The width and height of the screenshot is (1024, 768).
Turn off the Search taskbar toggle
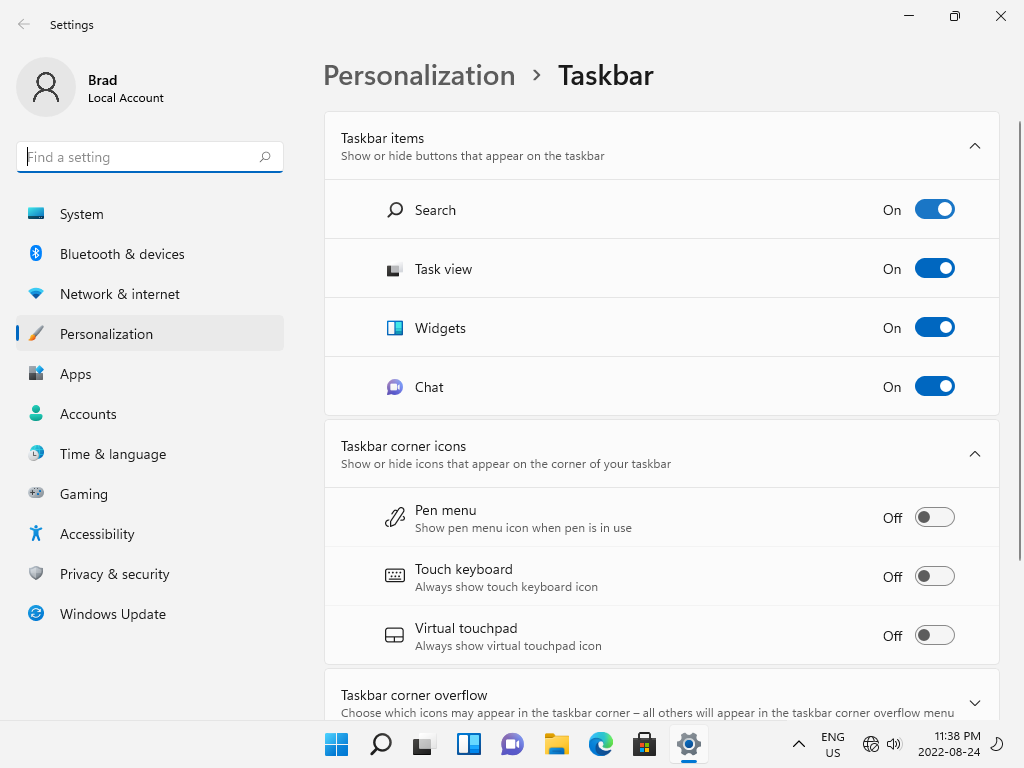click(934, 209)
